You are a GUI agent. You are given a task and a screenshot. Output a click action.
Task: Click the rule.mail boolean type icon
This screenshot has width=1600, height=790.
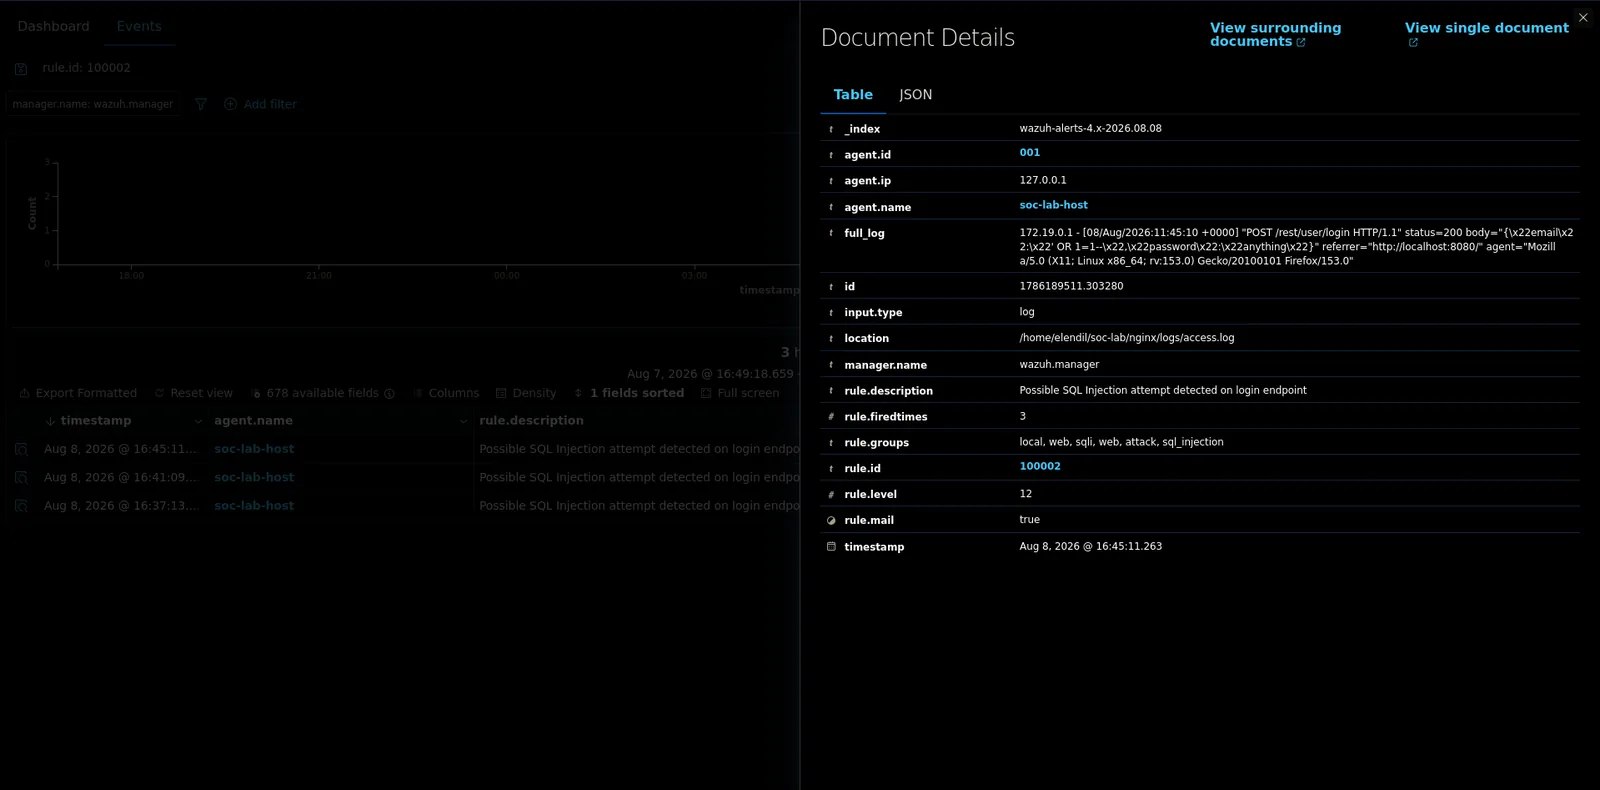coord(831,521)
